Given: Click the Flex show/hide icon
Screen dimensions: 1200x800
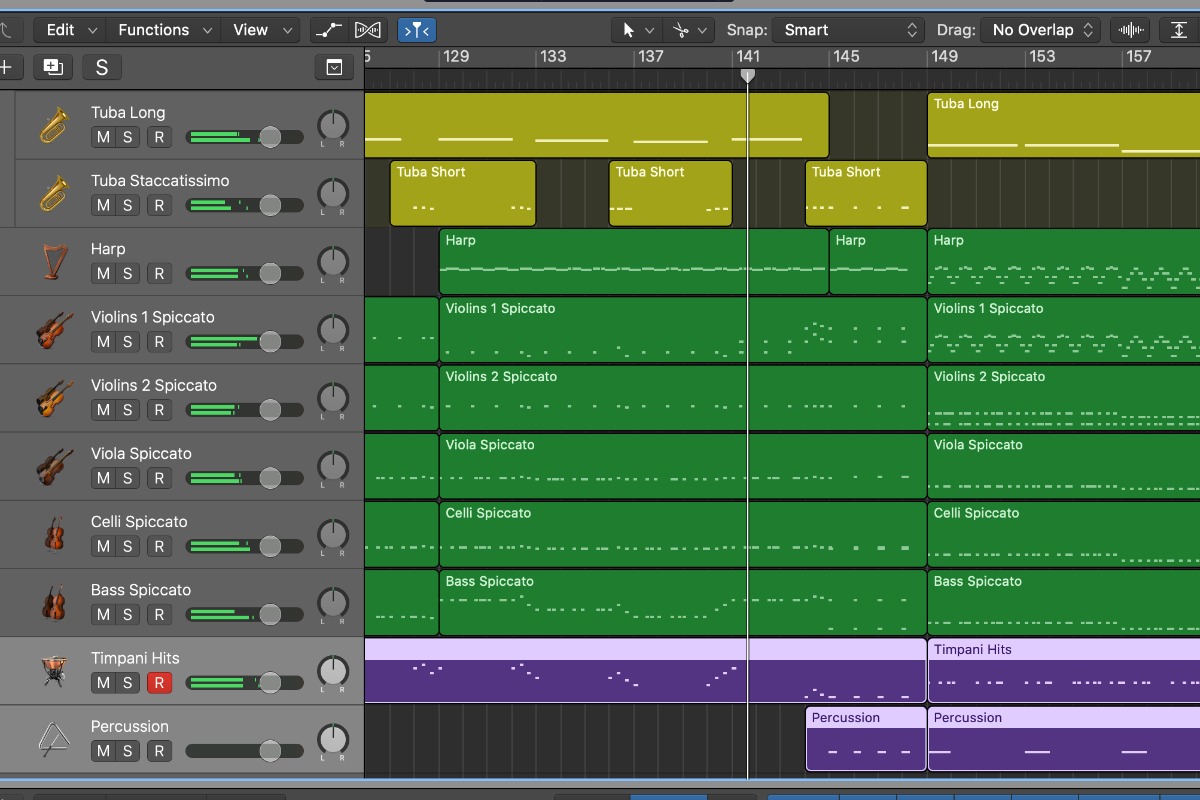Looking at the screenshot, I should (368, 30).
